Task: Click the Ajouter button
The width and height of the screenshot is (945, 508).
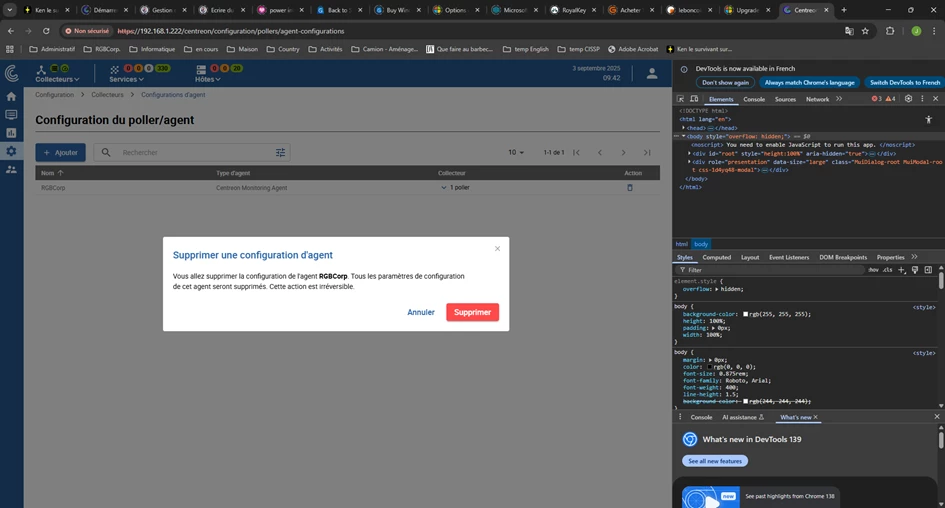Action: pos(60,152)
